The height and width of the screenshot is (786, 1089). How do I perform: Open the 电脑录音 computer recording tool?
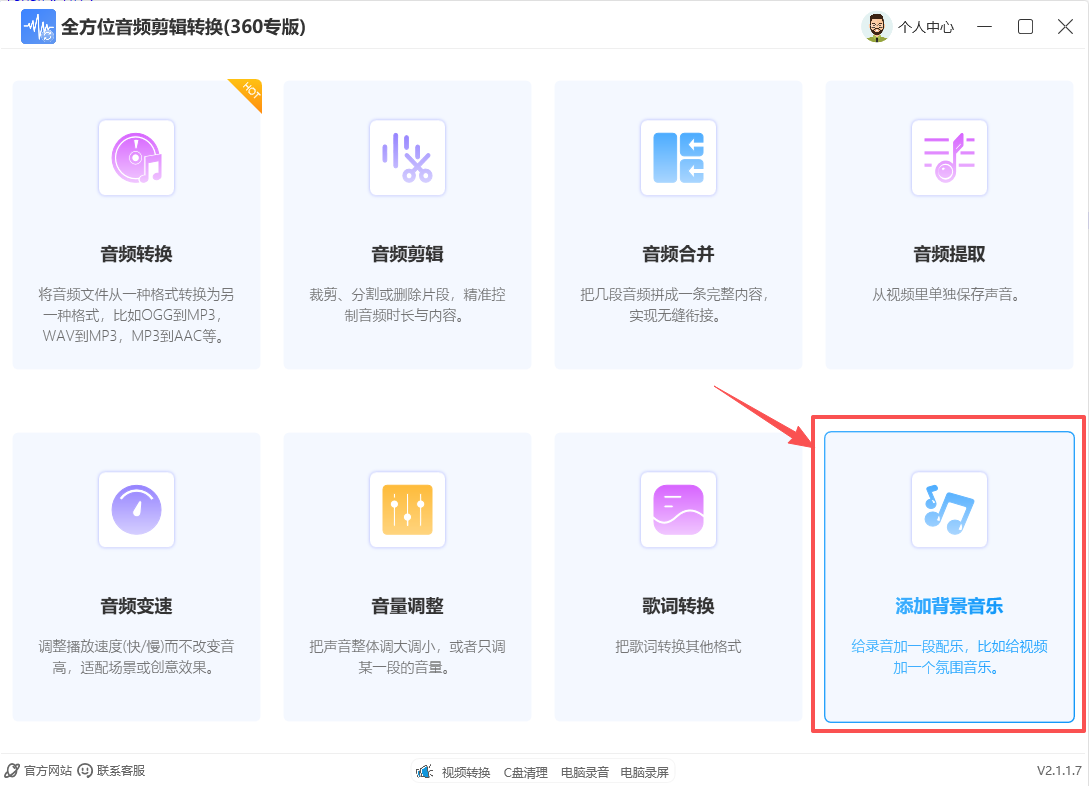pos(584,771)
